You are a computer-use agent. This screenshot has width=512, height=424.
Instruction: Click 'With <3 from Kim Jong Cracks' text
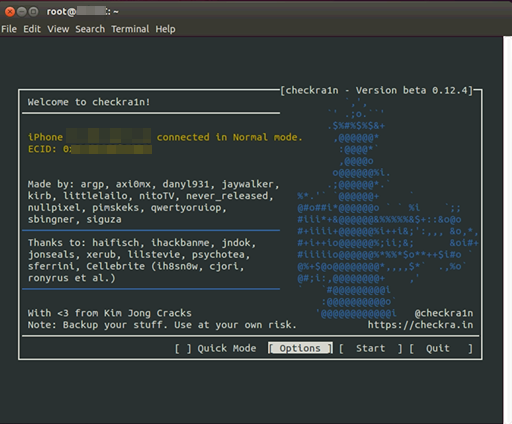tap(110, 313)
